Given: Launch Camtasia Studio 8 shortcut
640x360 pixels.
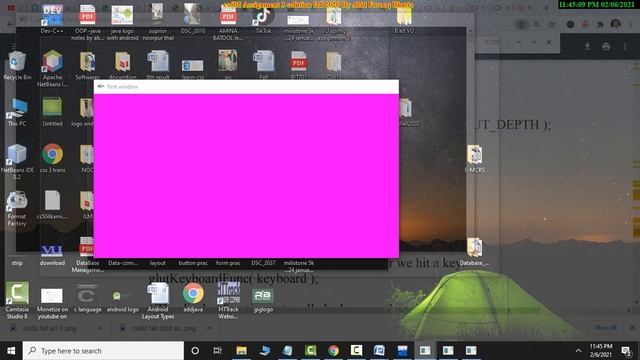Looking at the screenshot, I should [x=17, y=300].
